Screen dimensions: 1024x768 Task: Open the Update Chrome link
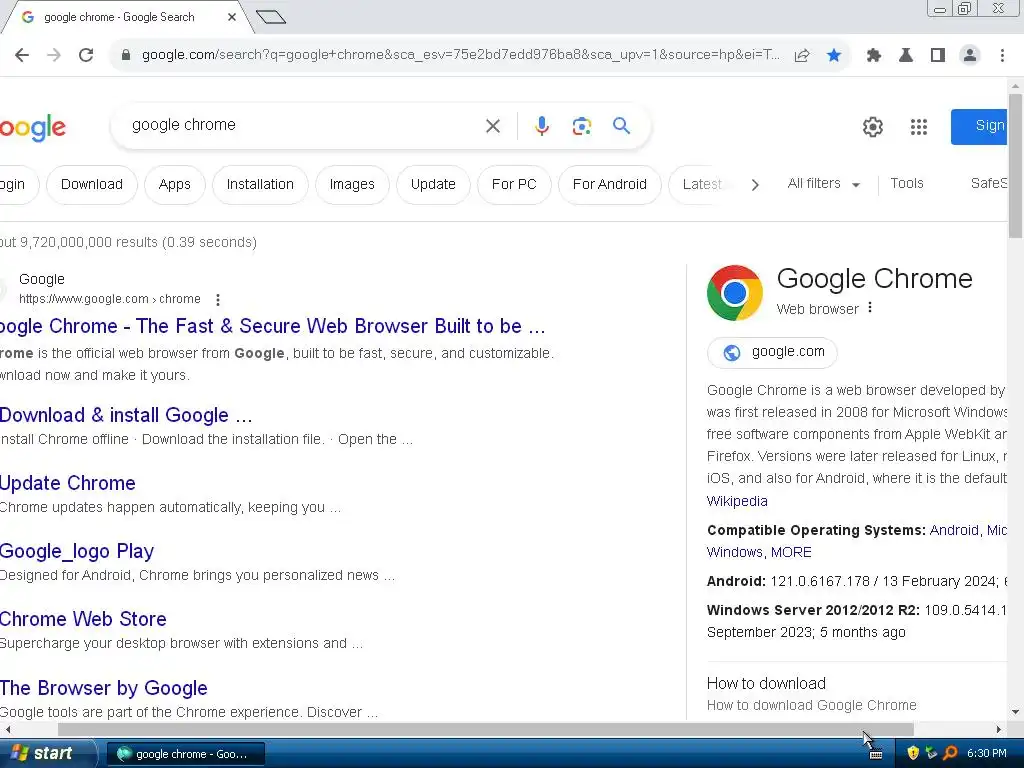coord(68,483)
